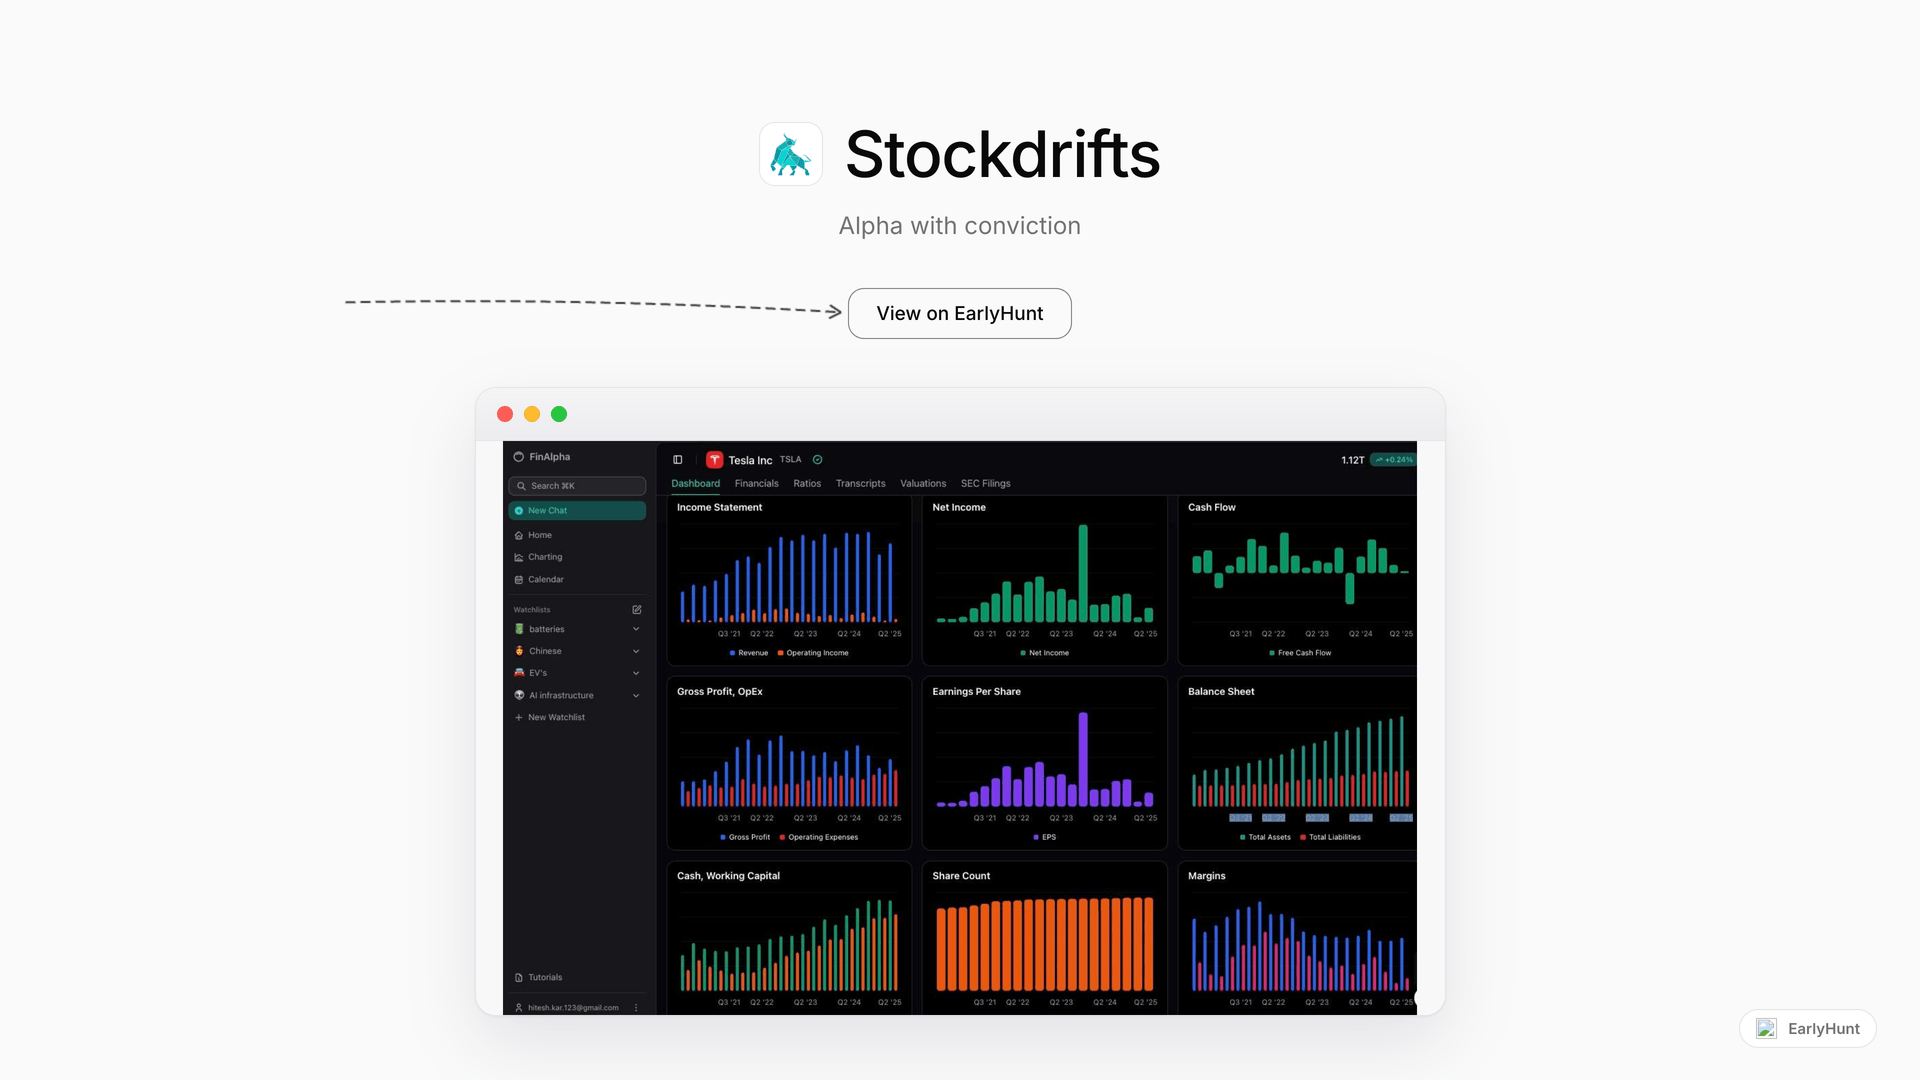Screen dimensions: 1920x1080
Task: Open the three-dot account menu
Action: (x=636, y=1007)
